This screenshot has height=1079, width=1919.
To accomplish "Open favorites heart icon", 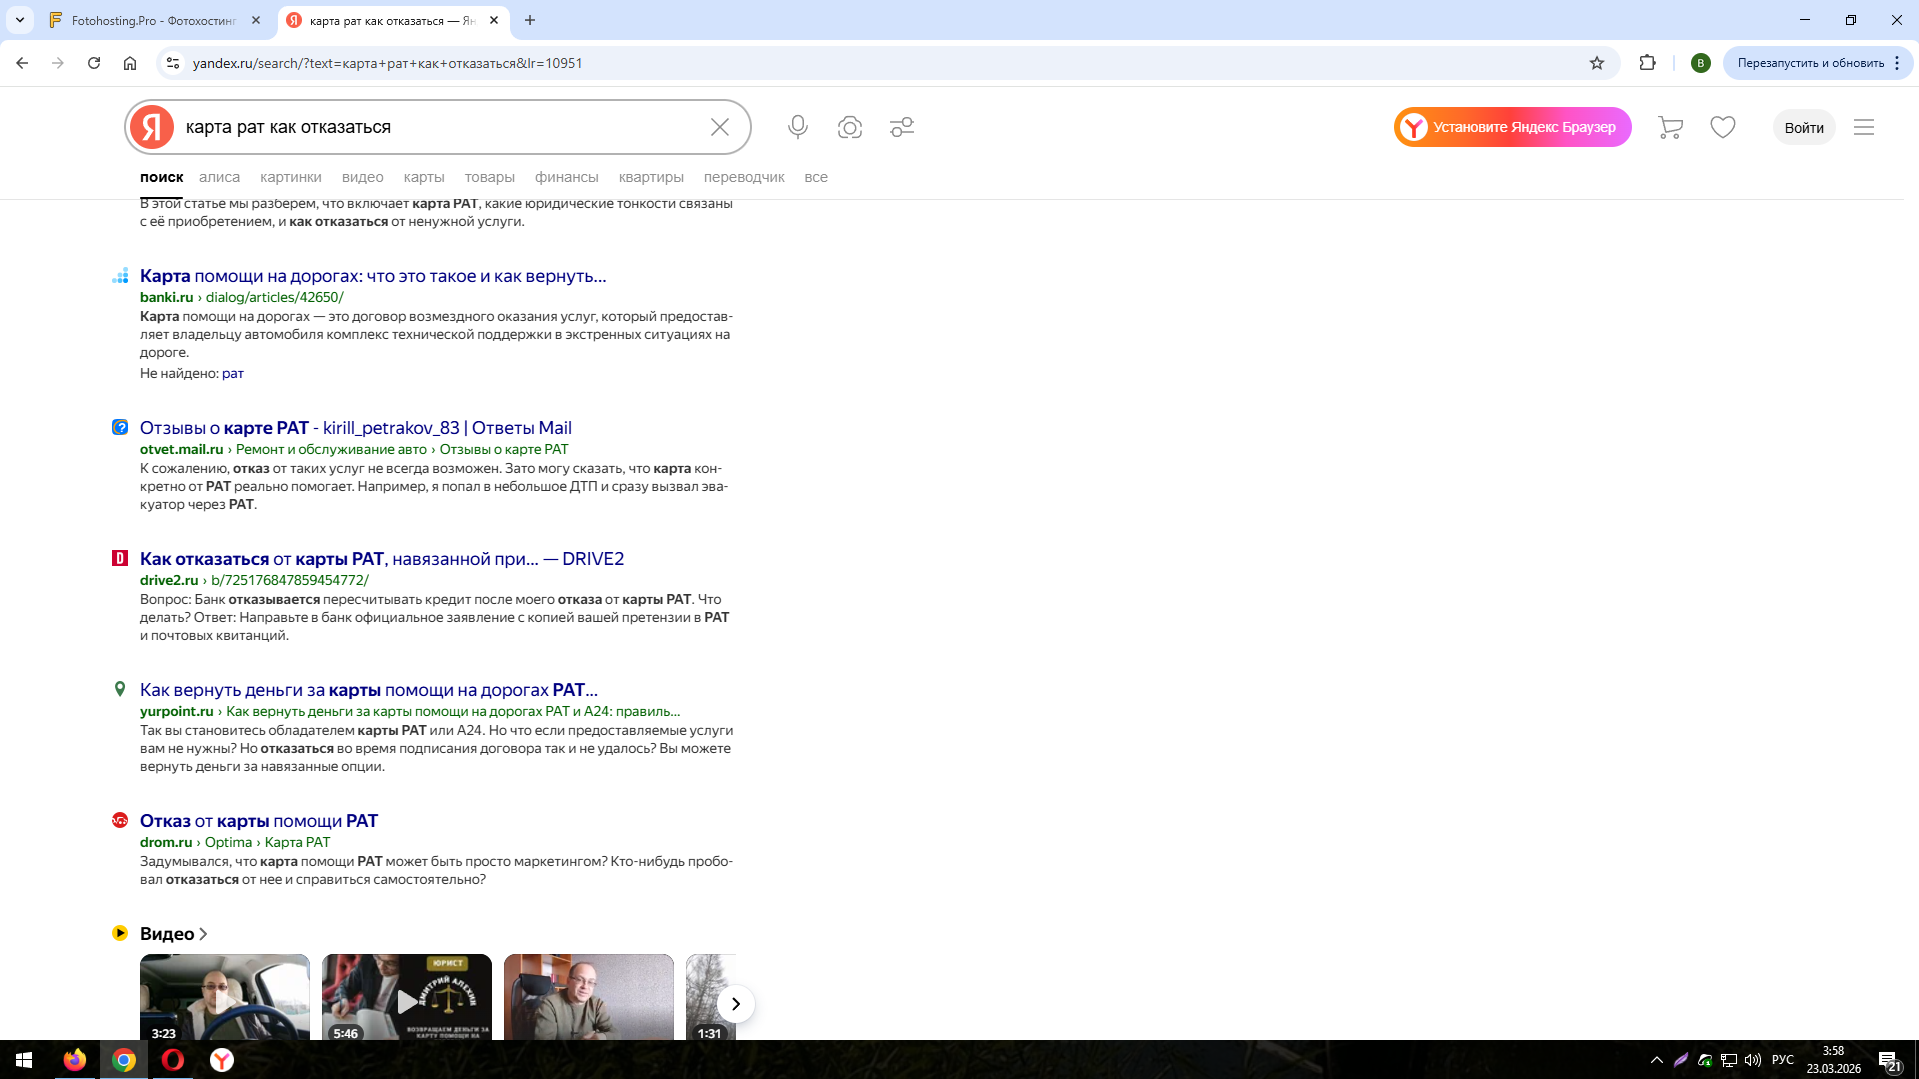I will pos(1723,127).
